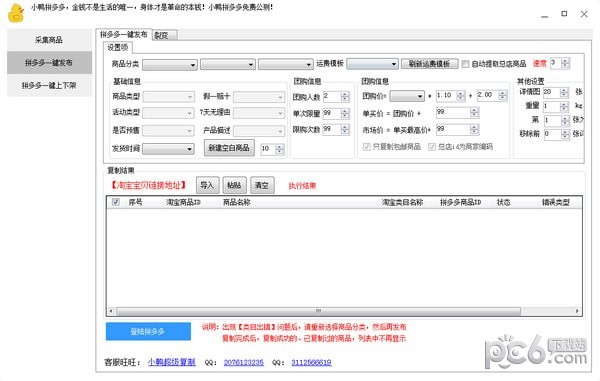Click the 商品名称 column header
The image size is (600, 381).
click(237, 202)
